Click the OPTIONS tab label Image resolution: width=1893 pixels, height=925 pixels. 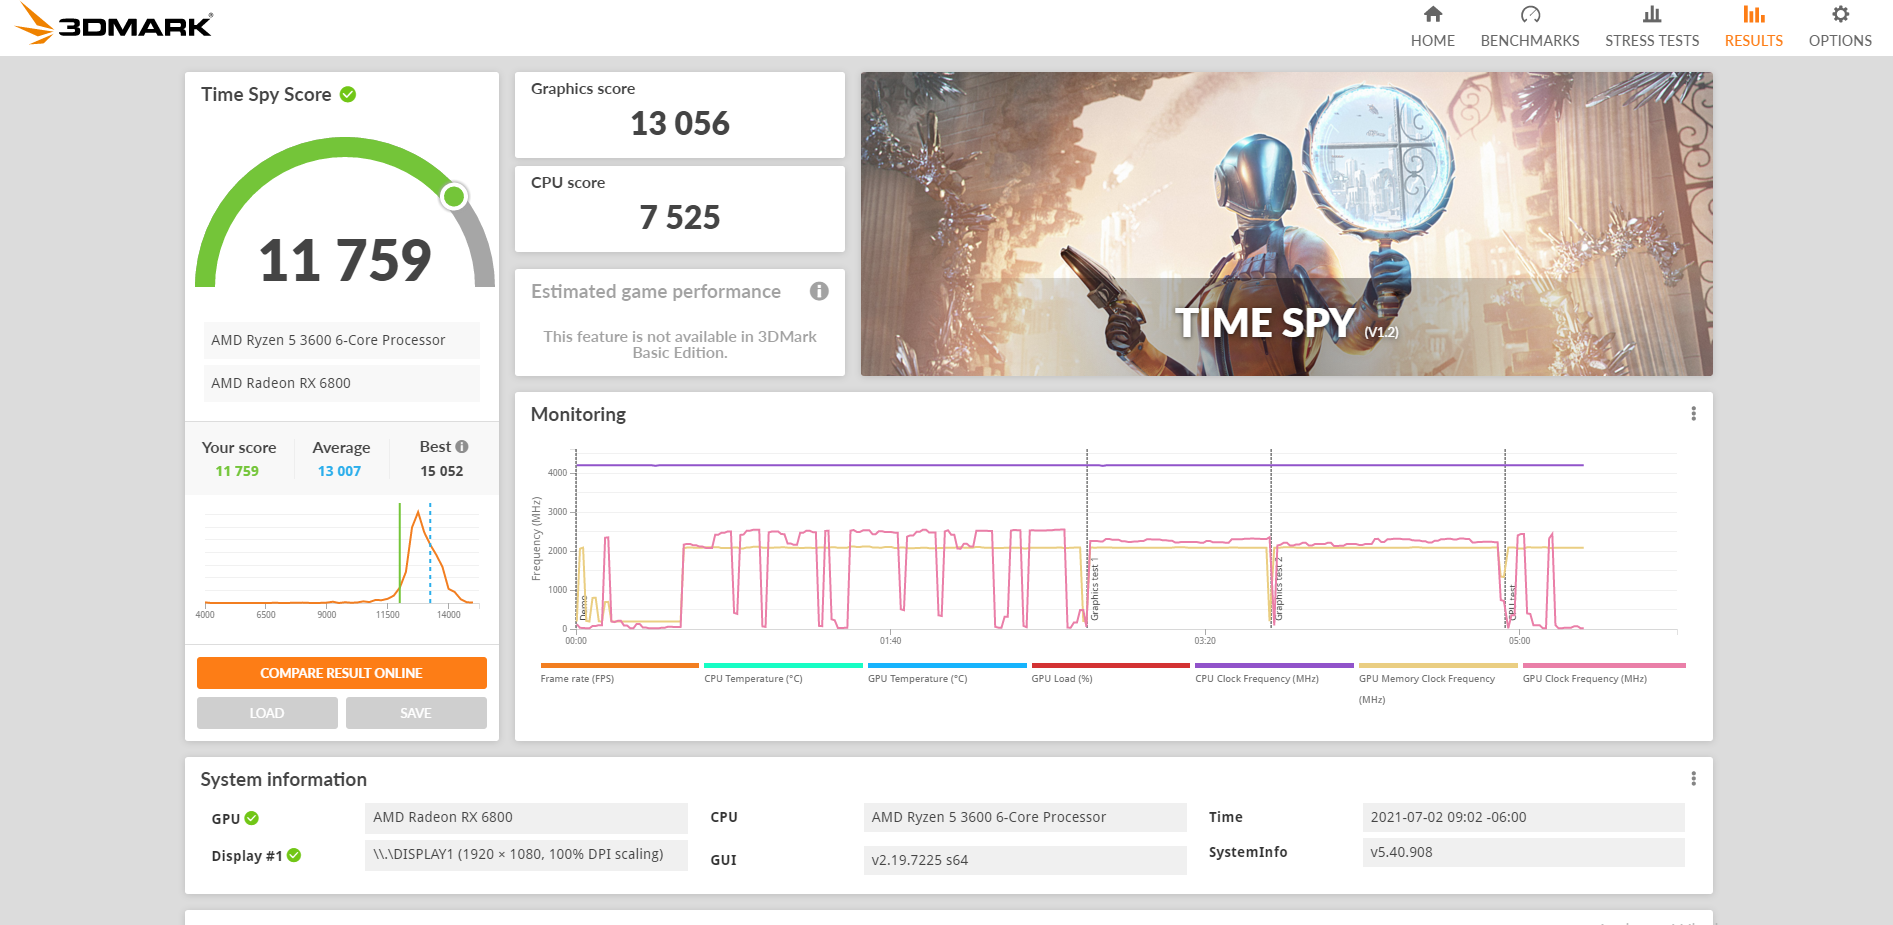tap(1840, 41)
